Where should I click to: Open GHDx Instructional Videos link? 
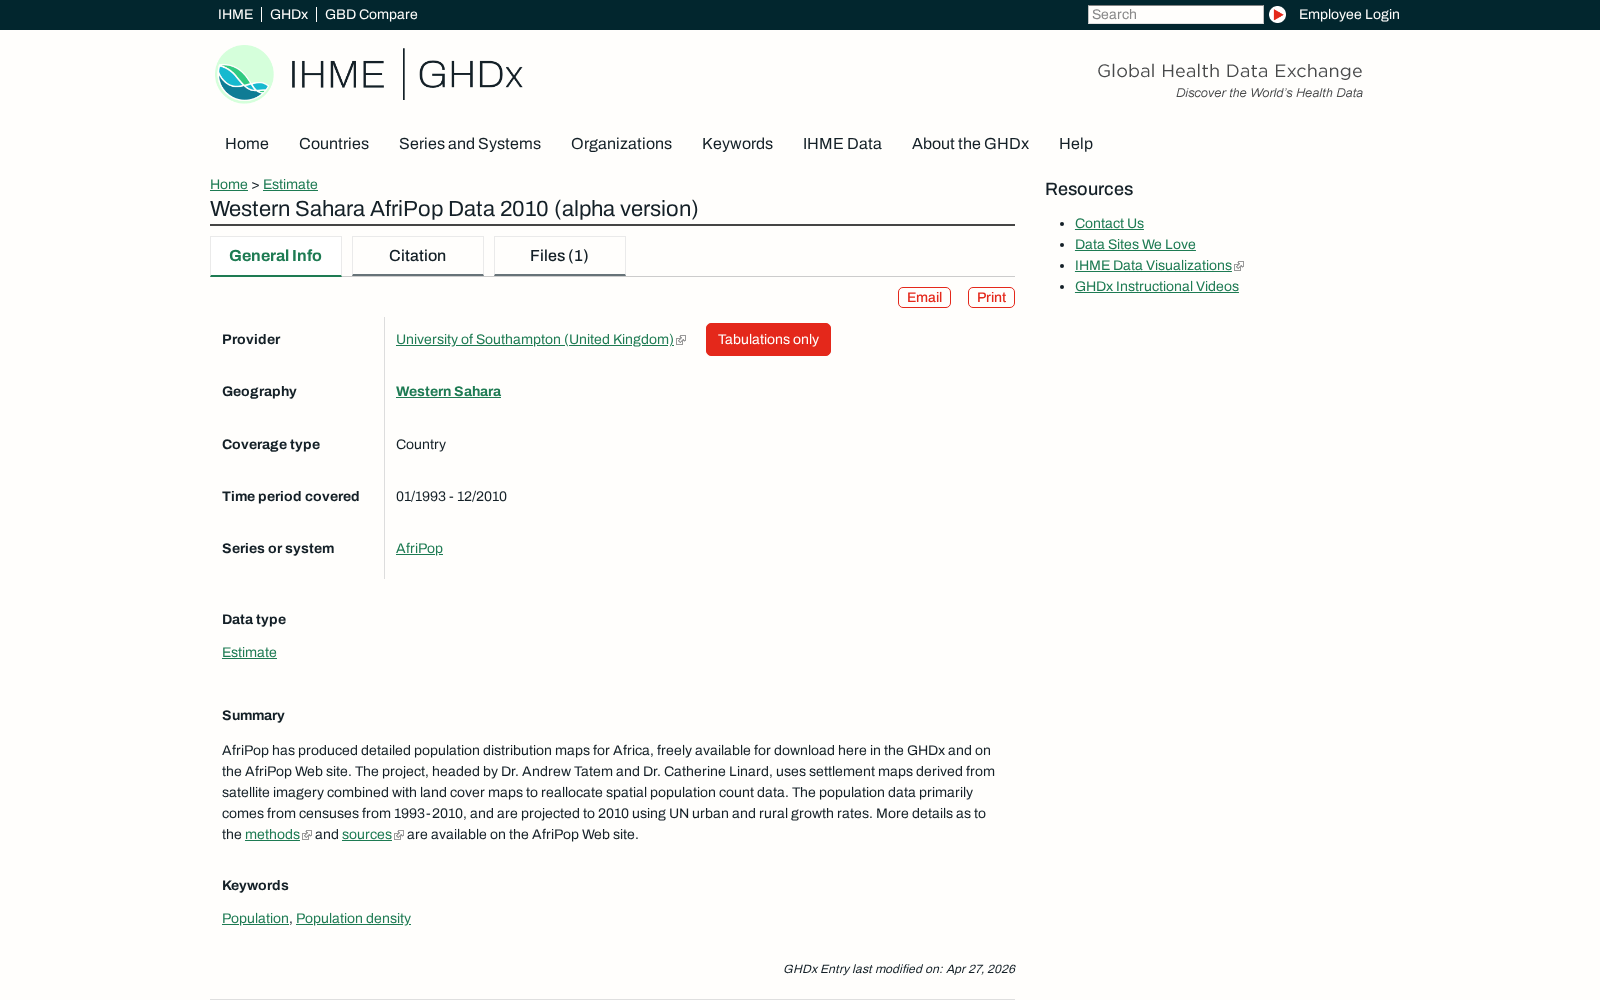pos(1157,286)
